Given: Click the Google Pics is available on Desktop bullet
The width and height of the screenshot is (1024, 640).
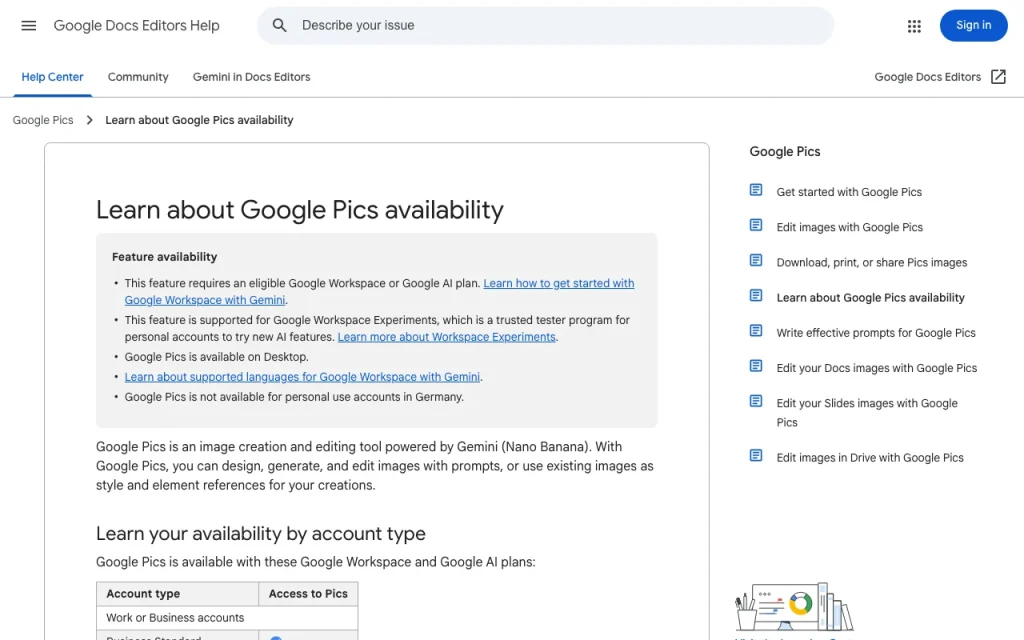Looking at the screenshot, I should pyautogui.click(x=216, y=357).
